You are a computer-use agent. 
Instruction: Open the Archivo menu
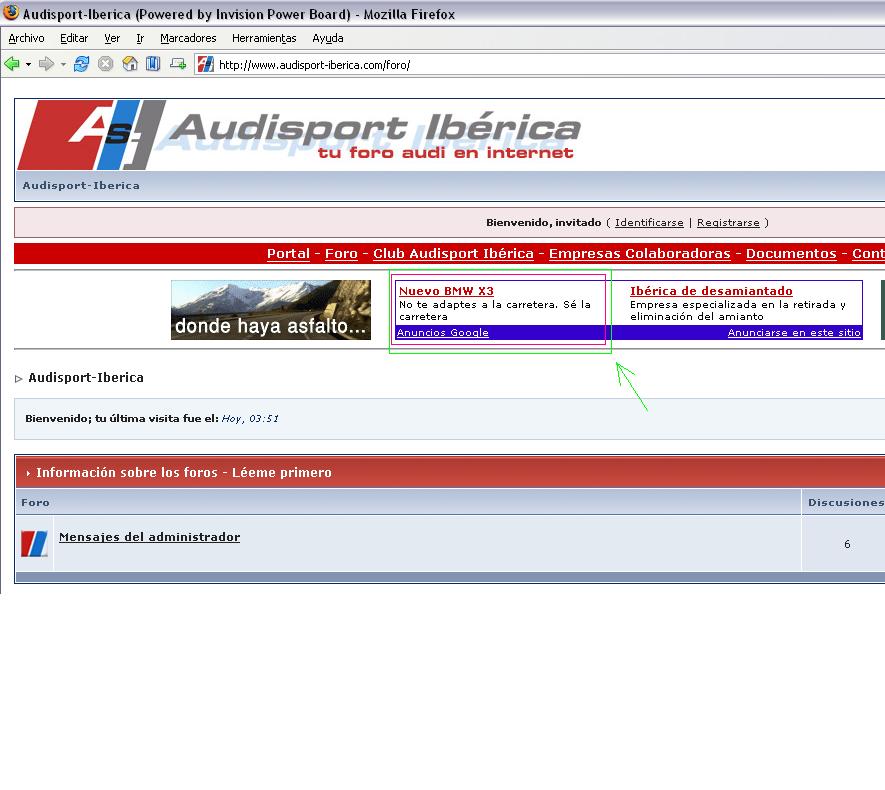[x=27, y=38]
